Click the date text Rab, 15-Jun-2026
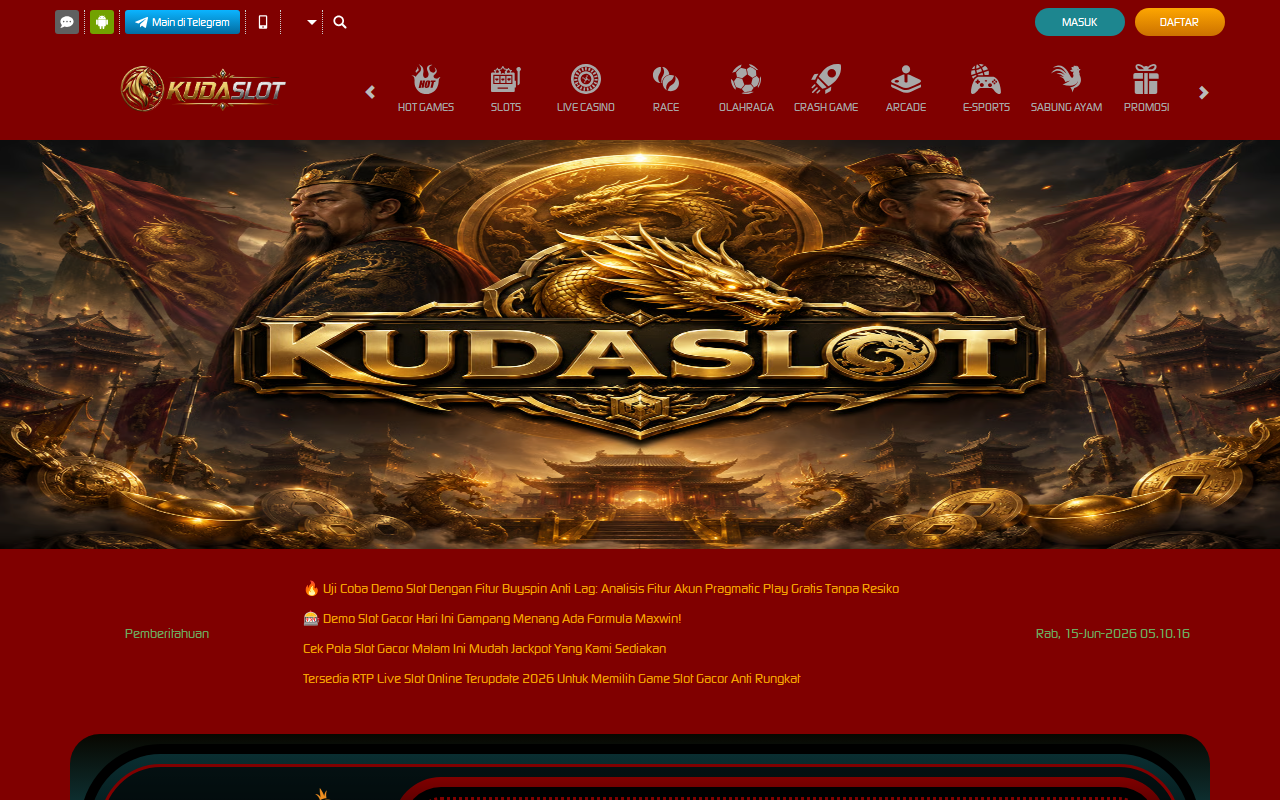 click(1113, 634)
